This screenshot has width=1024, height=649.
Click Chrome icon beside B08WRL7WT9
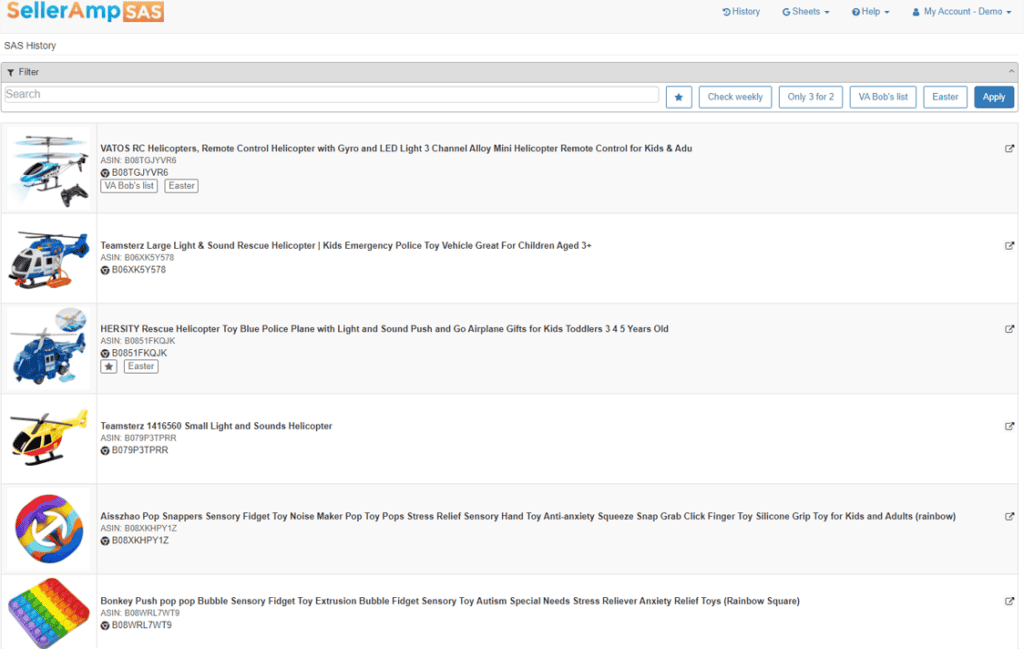[104, 625]
